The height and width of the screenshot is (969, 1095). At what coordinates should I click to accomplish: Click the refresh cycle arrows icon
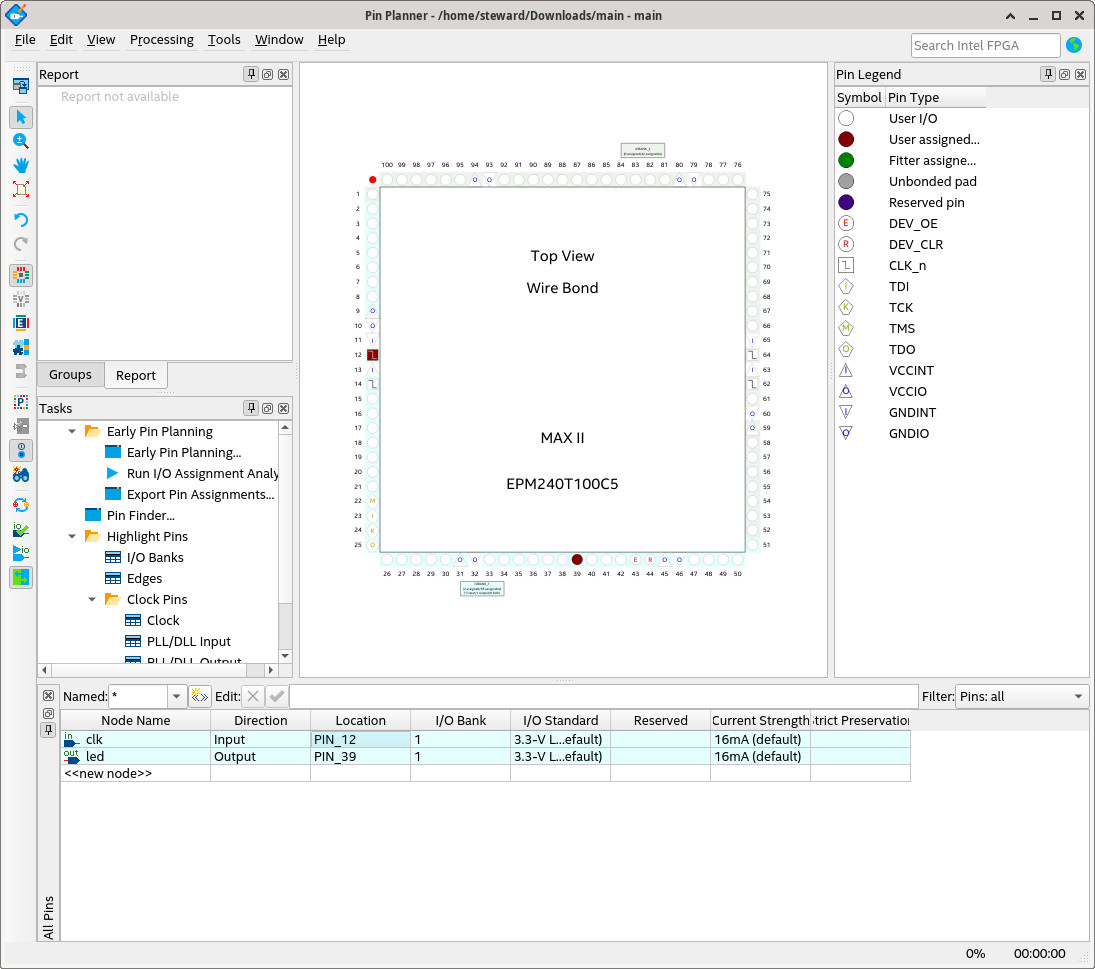tap(21, 505)
